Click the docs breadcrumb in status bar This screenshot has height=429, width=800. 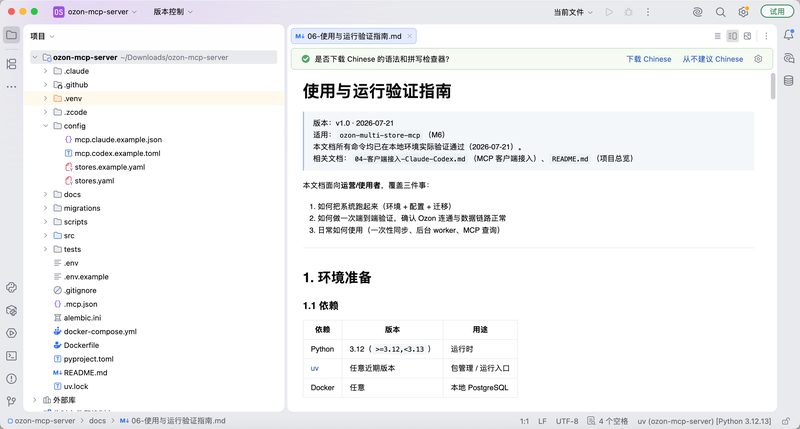coord(97,421)
